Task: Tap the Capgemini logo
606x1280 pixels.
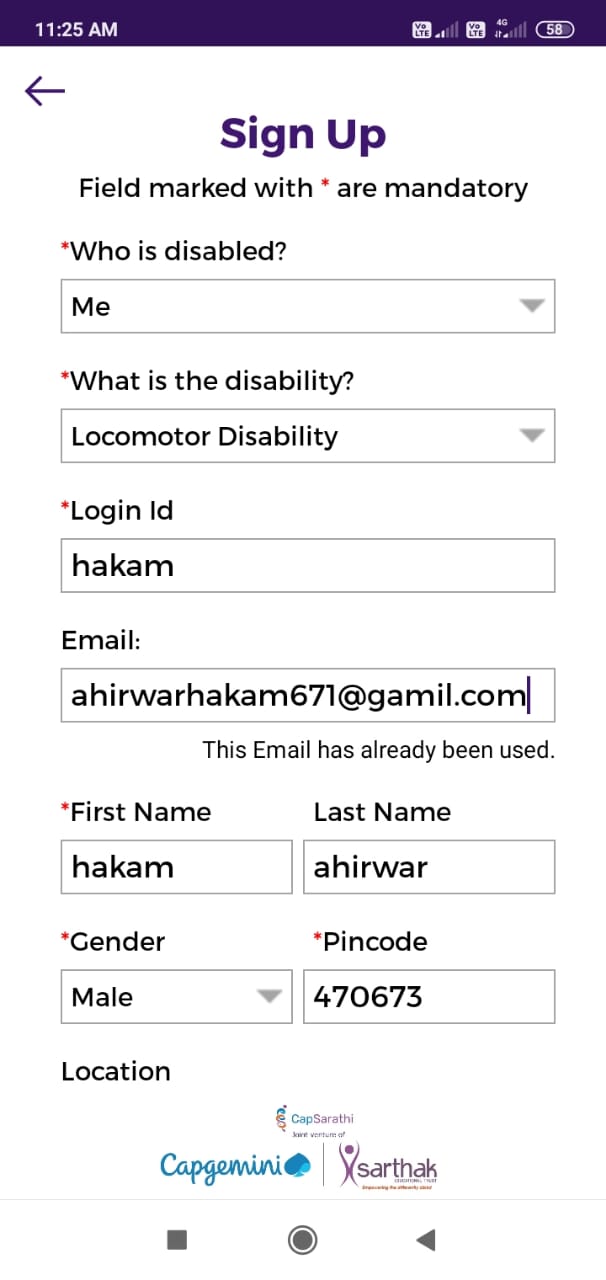Action: coord(236,1166)
